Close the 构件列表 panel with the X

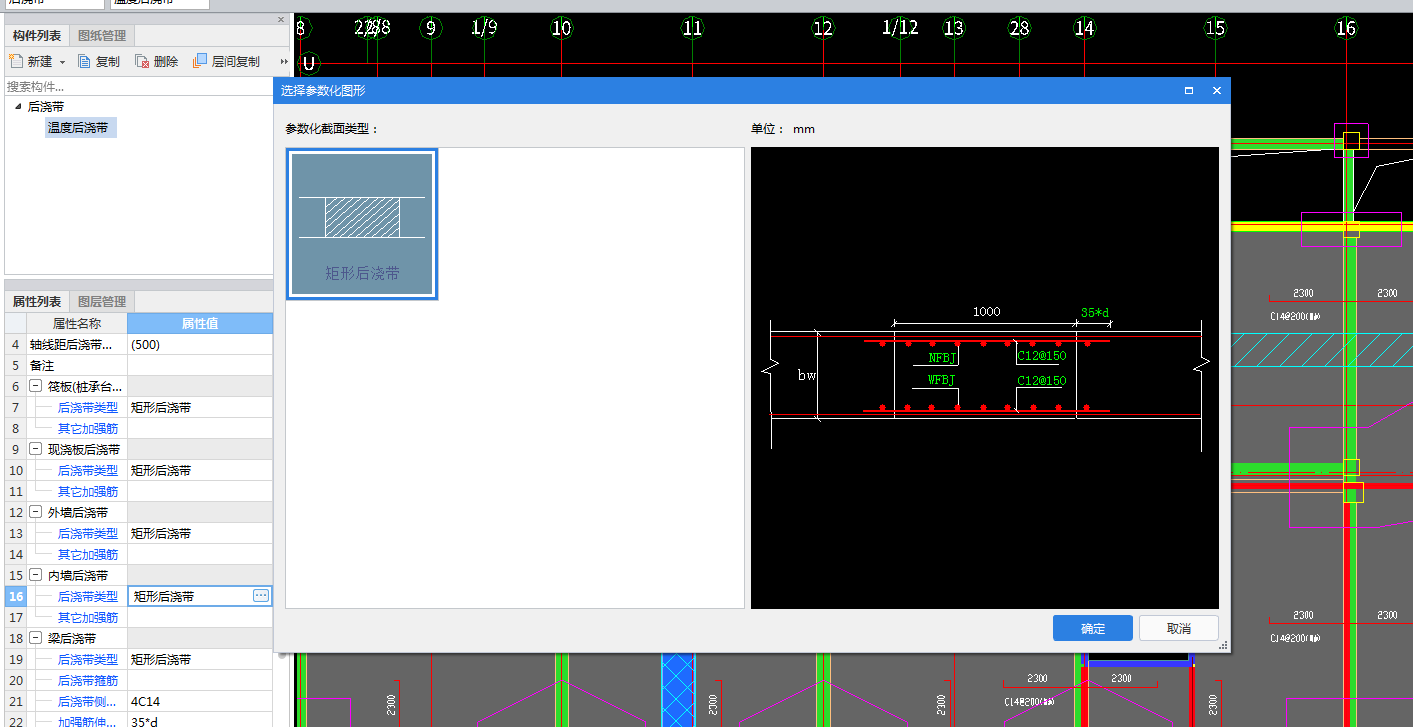coord(281,20)
